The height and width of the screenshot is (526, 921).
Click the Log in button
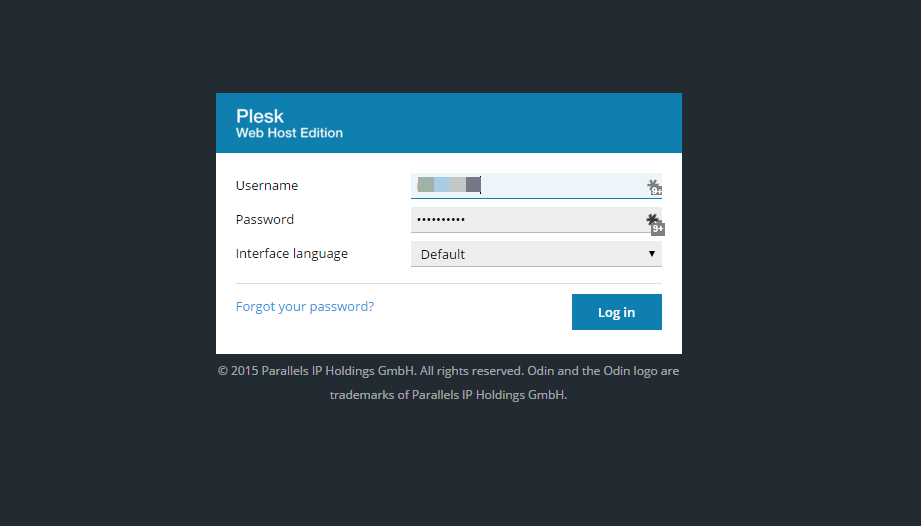(617, 312)
